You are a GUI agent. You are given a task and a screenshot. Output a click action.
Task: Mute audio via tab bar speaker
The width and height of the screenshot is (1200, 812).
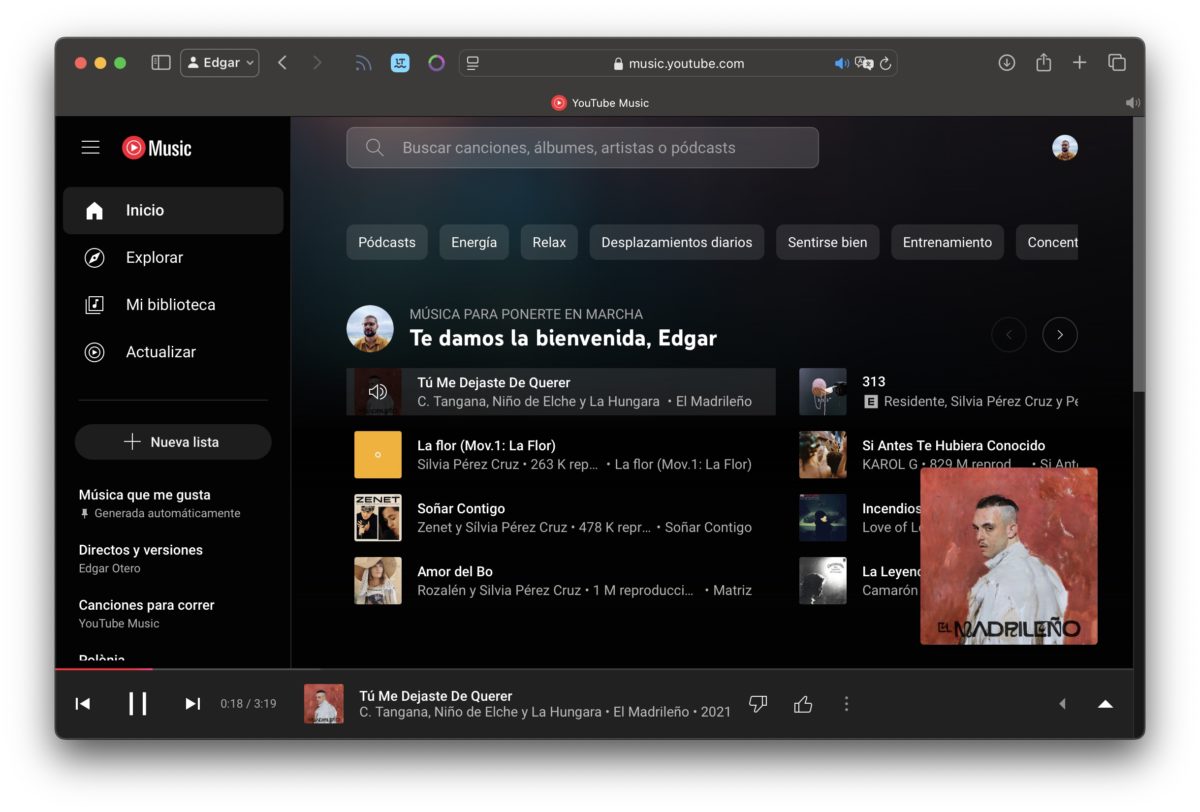[x=1132, y=103]
